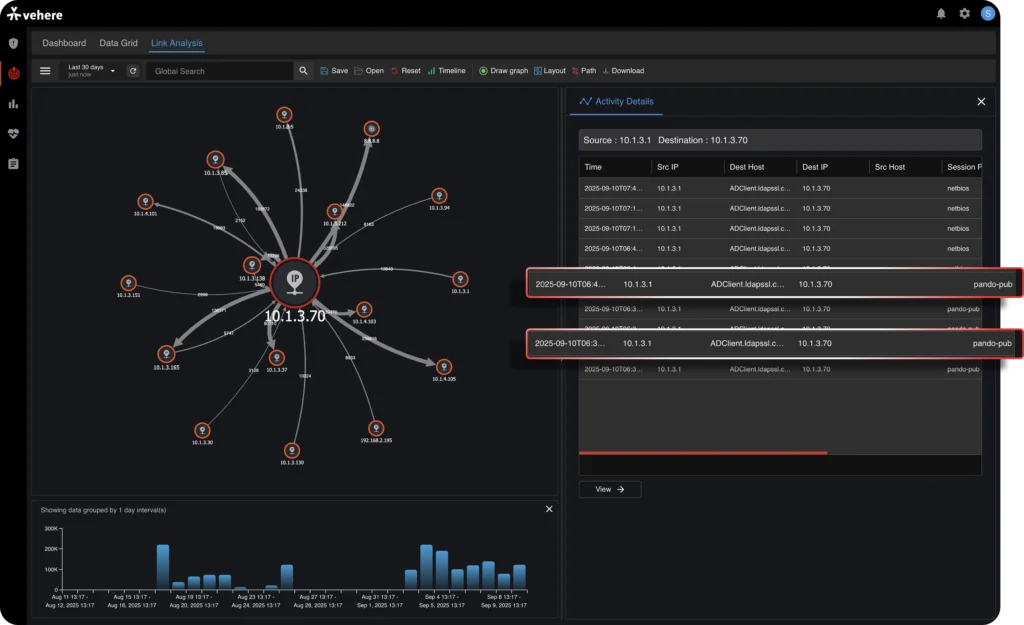Open notifications bell icon

[x=941, y=14]
